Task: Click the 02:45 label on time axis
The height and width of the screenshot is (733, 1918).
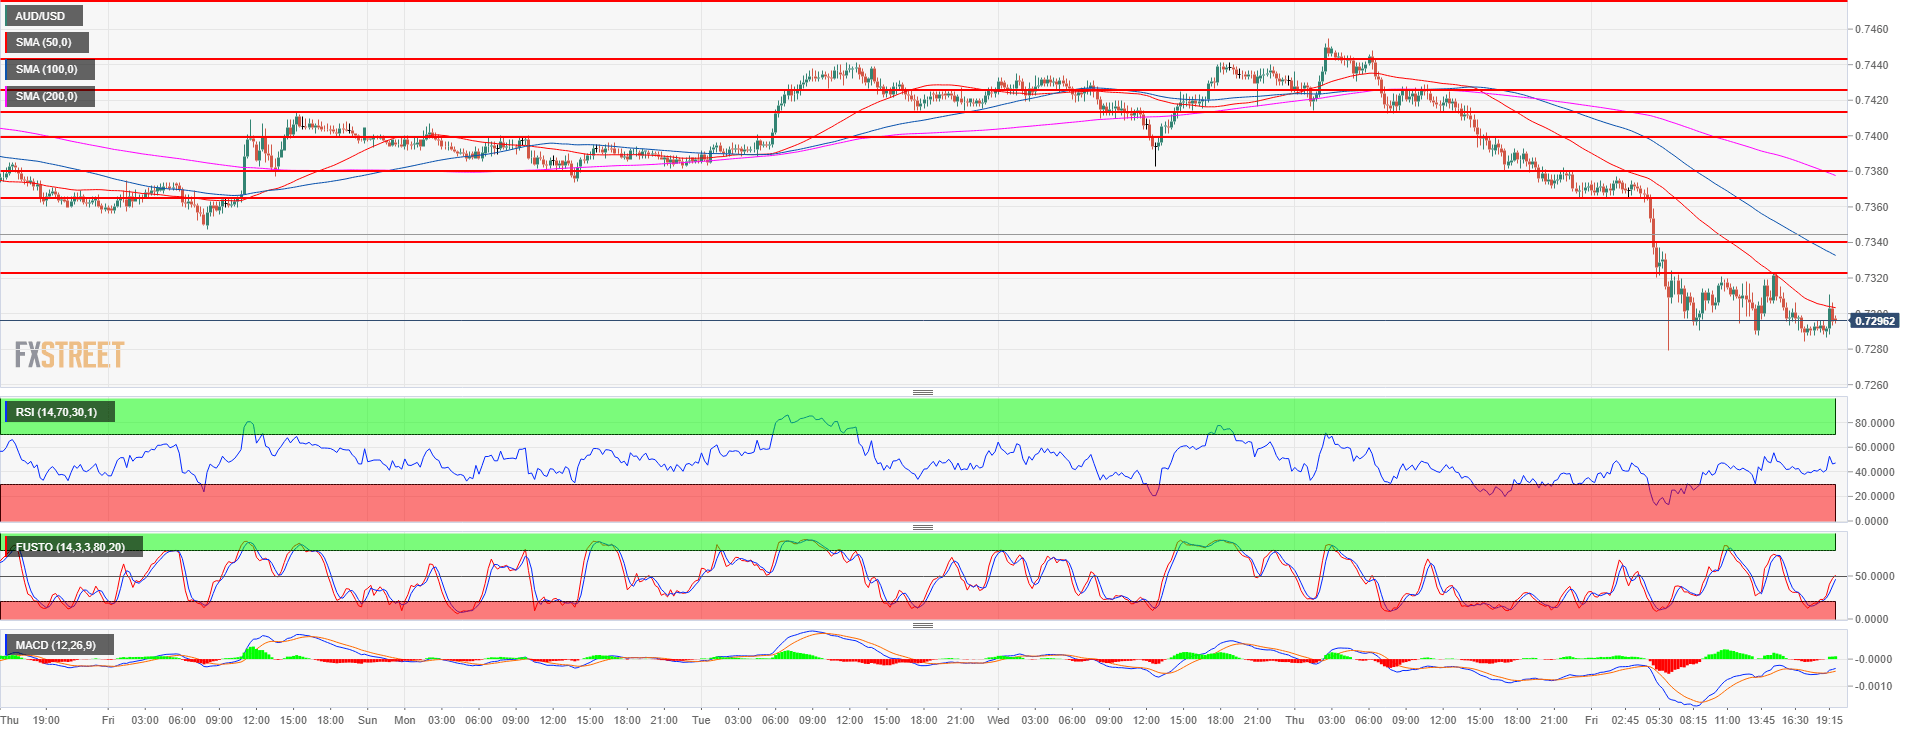Action: coord(1625,720)
